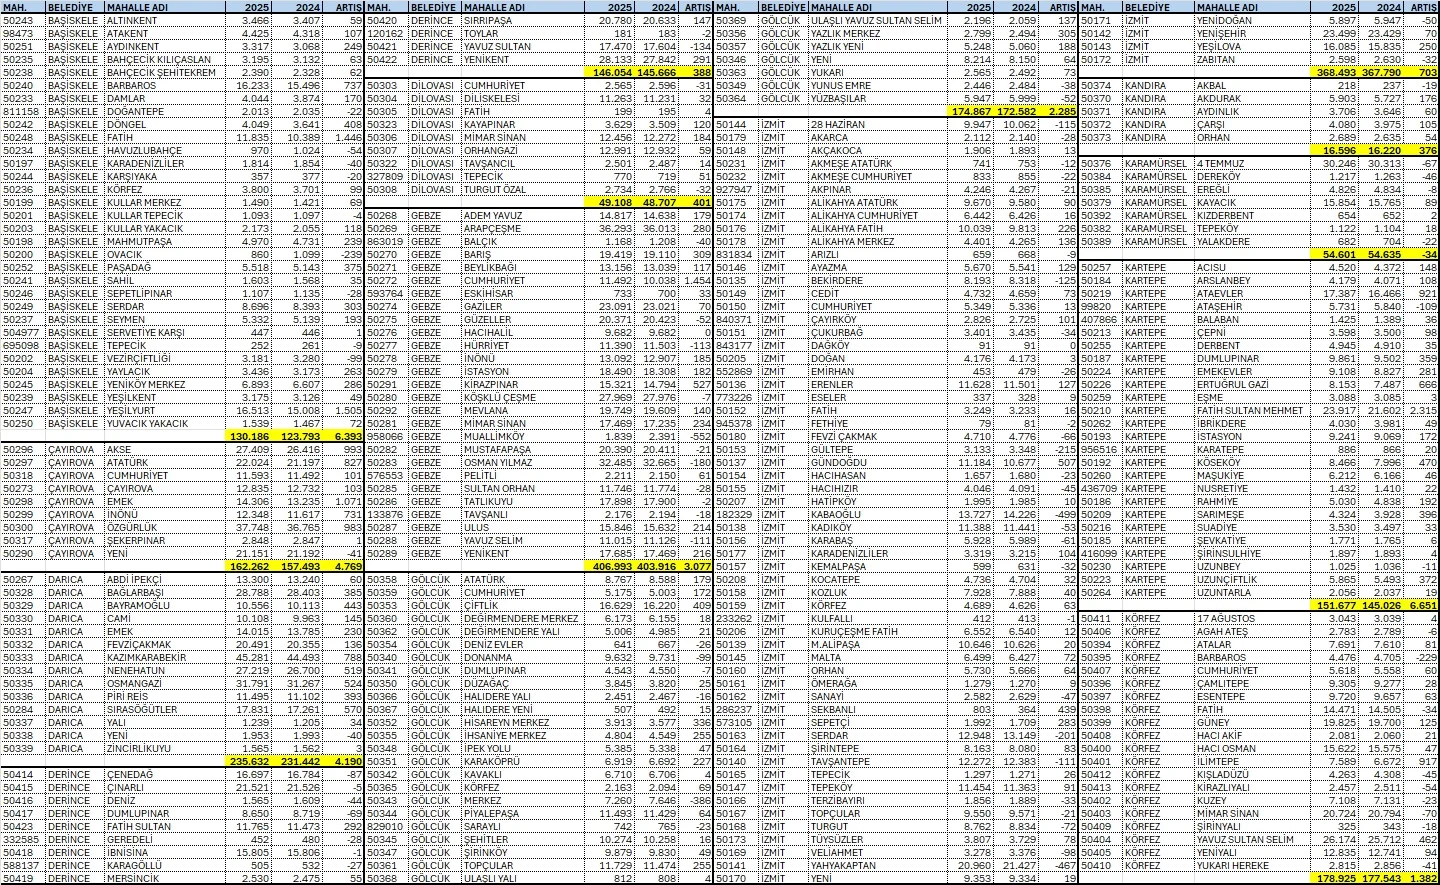The width and height of the screenshot is (1440, 885).
Task: Click the FATİH SULTAN MEHMET cell
Action: tap(1250, 411)
